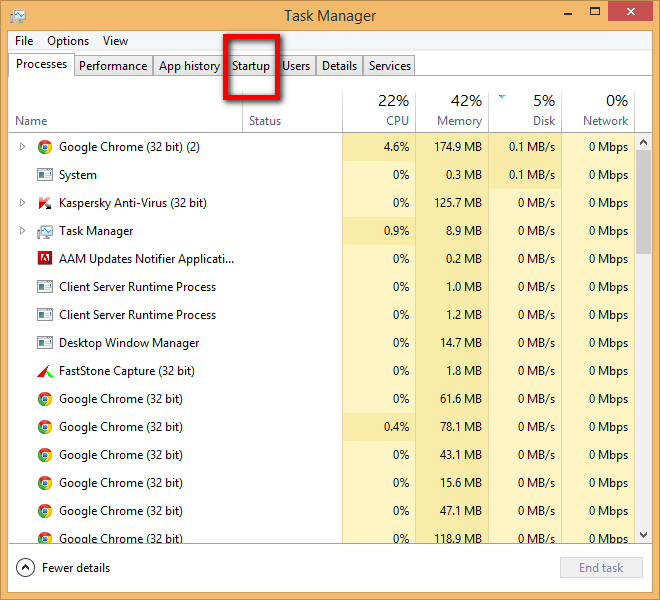Click the AAM Updates Notifier Adobe icon
Image resolution: width=660 pixels, height=600 pixels.
pyautogui.click(x=45, y=259)
